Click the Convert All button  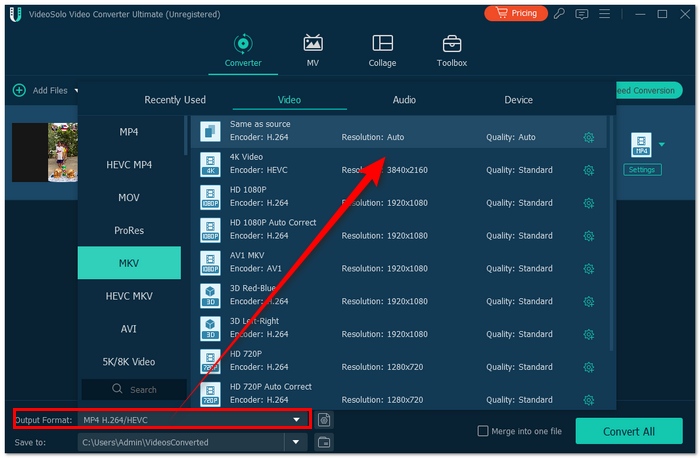coord(629,431)
